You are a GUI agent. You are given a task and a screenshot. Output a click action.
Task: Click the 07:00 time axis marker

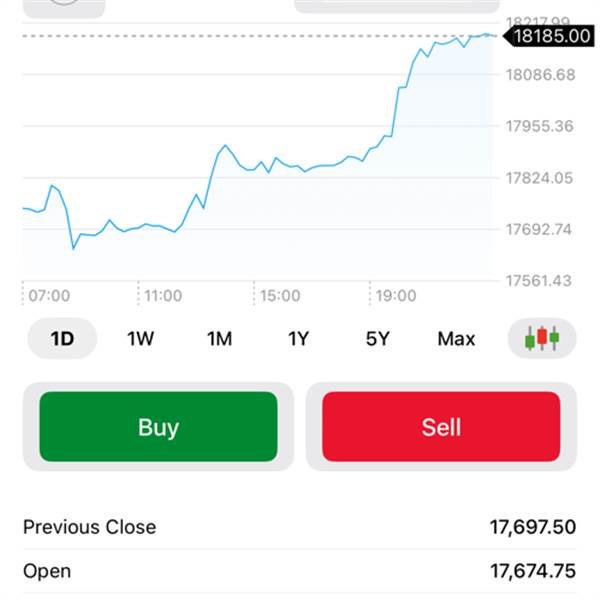tap(49, 296)
